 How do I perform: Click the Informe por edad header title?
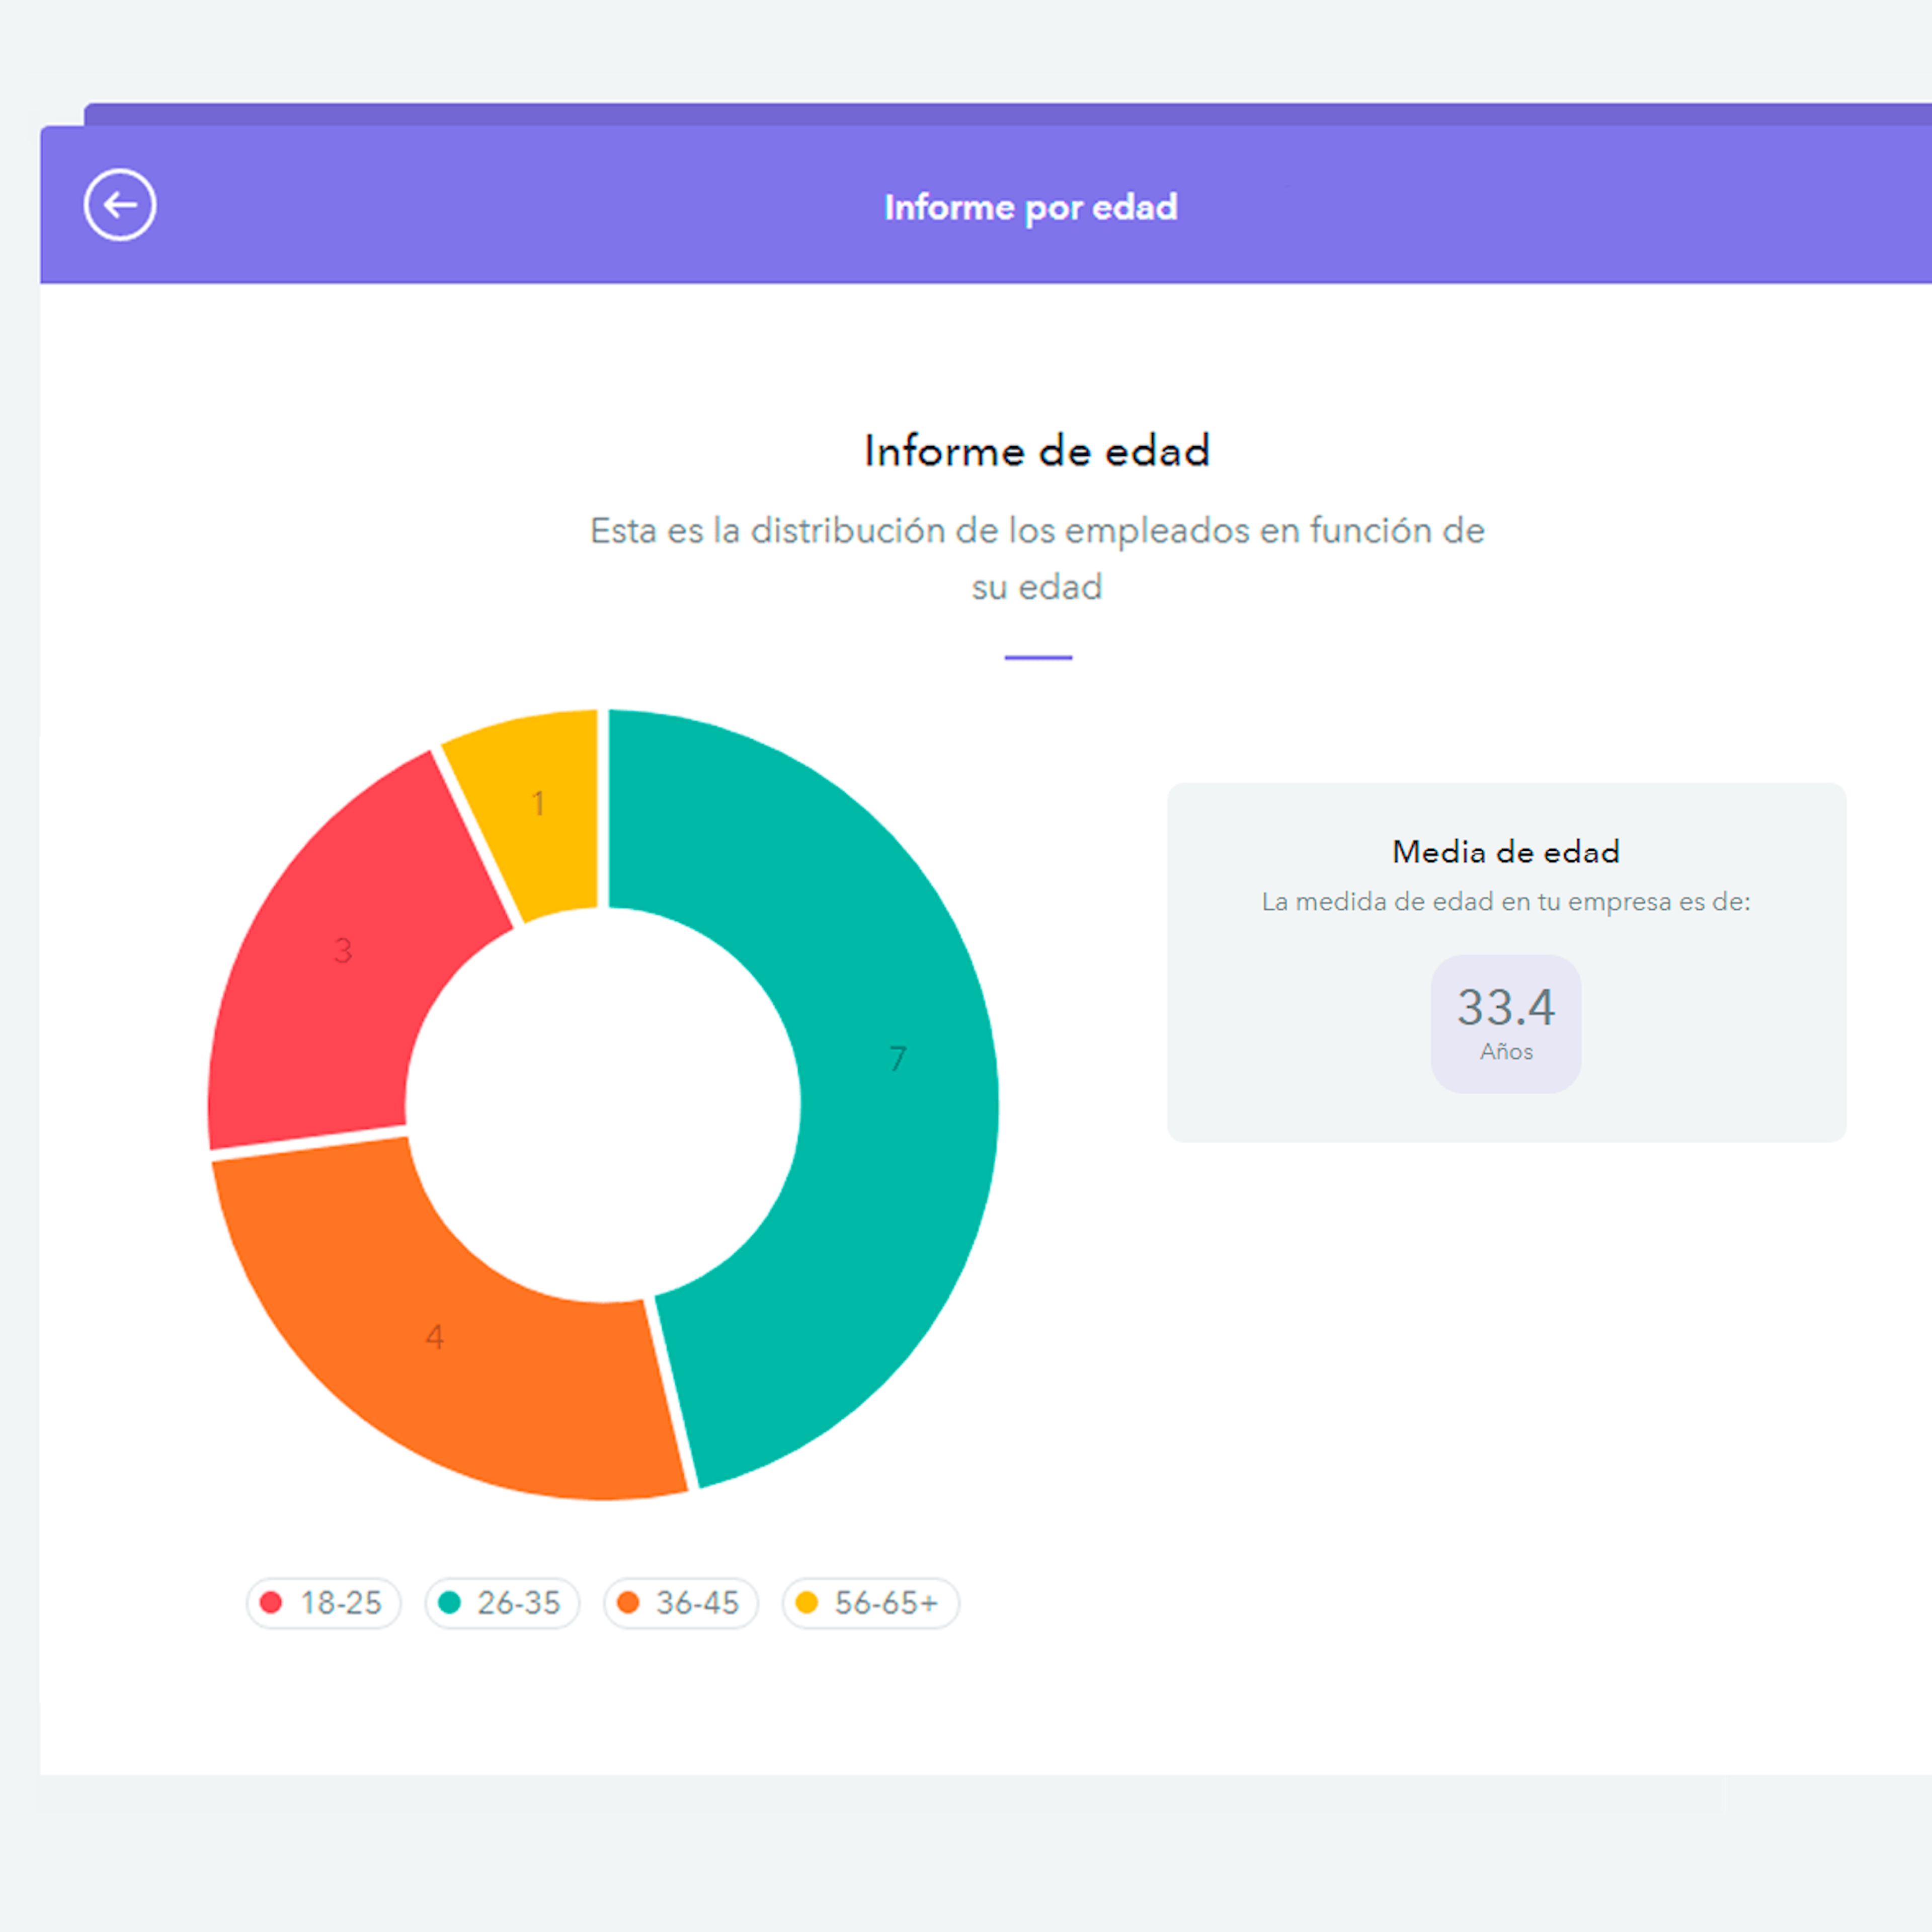coord(1031,208)
